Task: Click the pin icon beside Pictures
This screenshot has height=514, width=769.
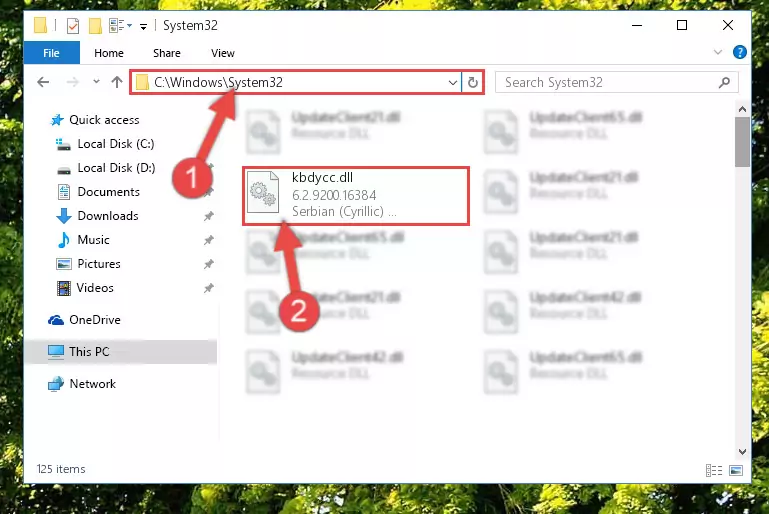Action: (x=208, y=264)
